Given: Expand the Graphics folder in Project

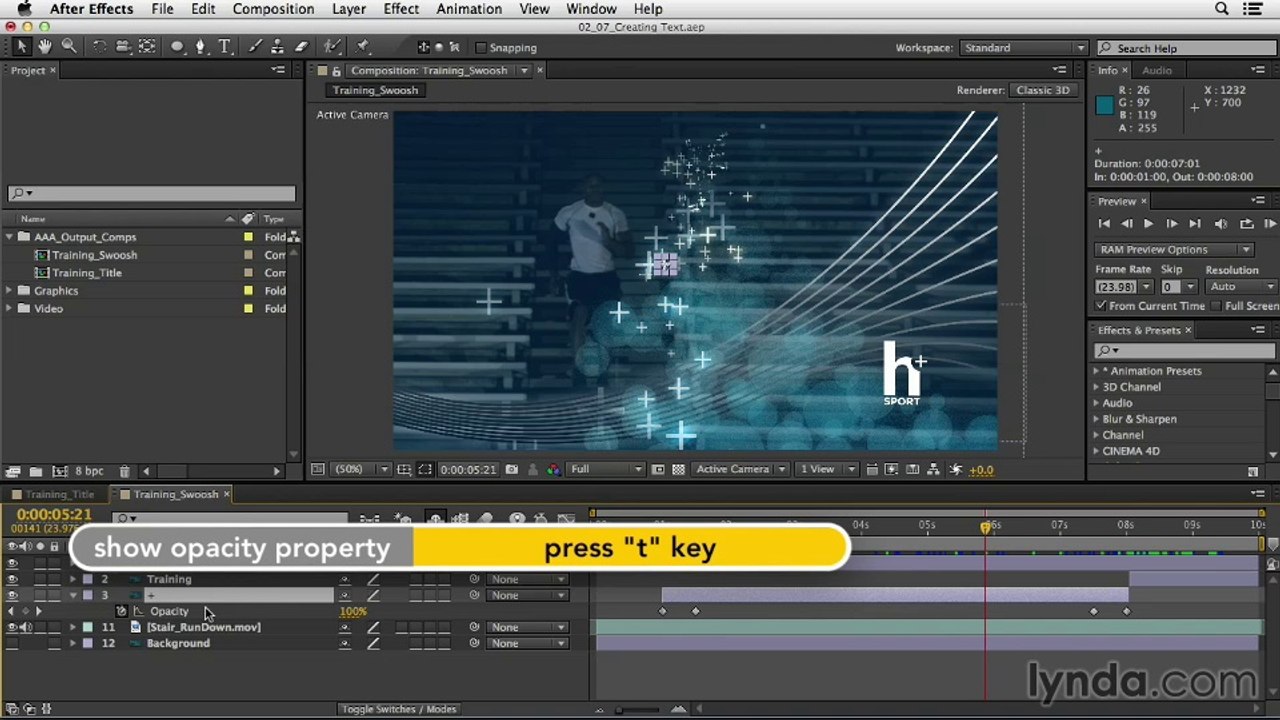Looking at the screenshot, I should point(9,291).
